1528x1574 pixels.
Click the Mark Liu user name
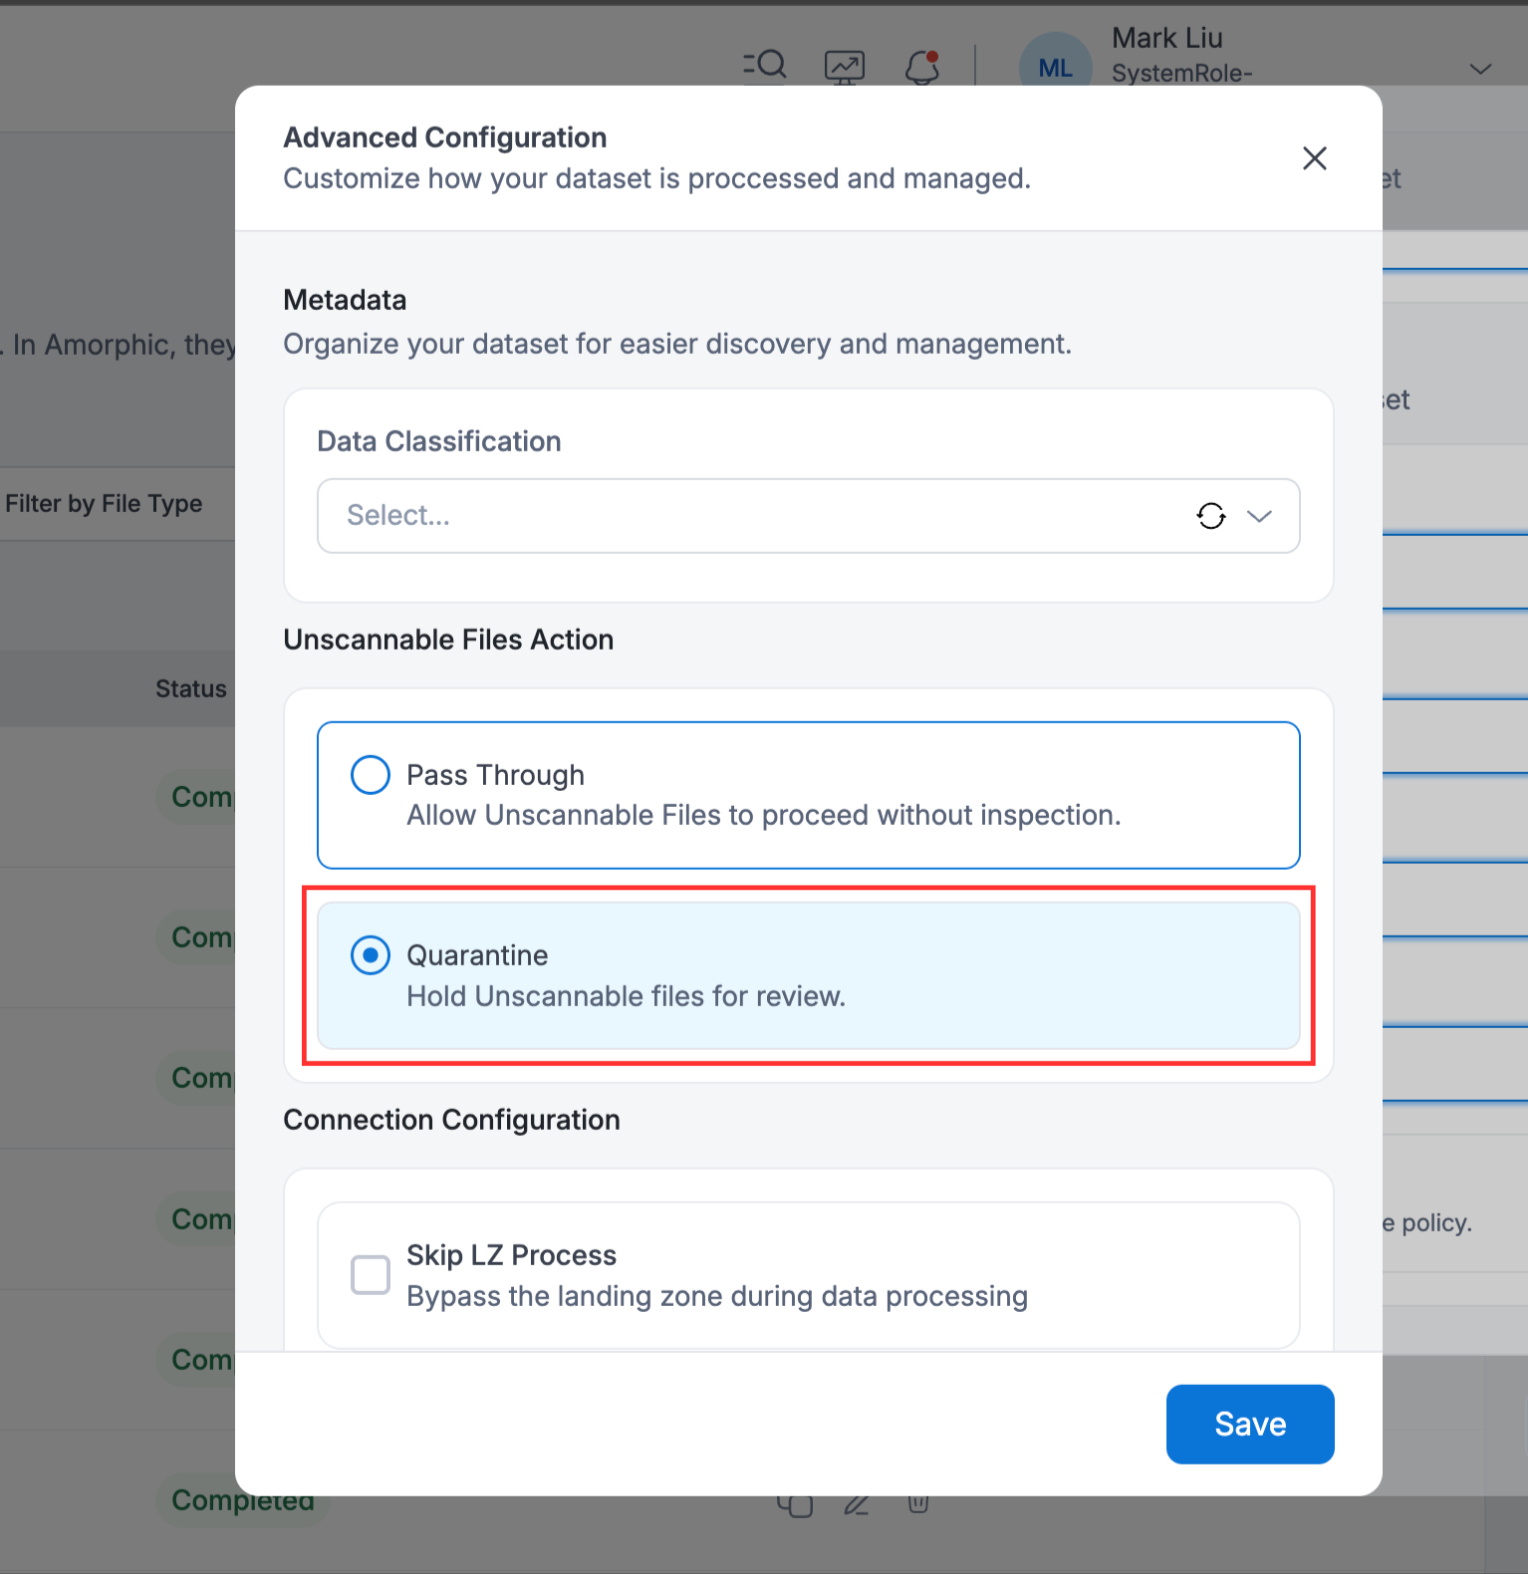pyautogui.click(x=1167, y=38)
